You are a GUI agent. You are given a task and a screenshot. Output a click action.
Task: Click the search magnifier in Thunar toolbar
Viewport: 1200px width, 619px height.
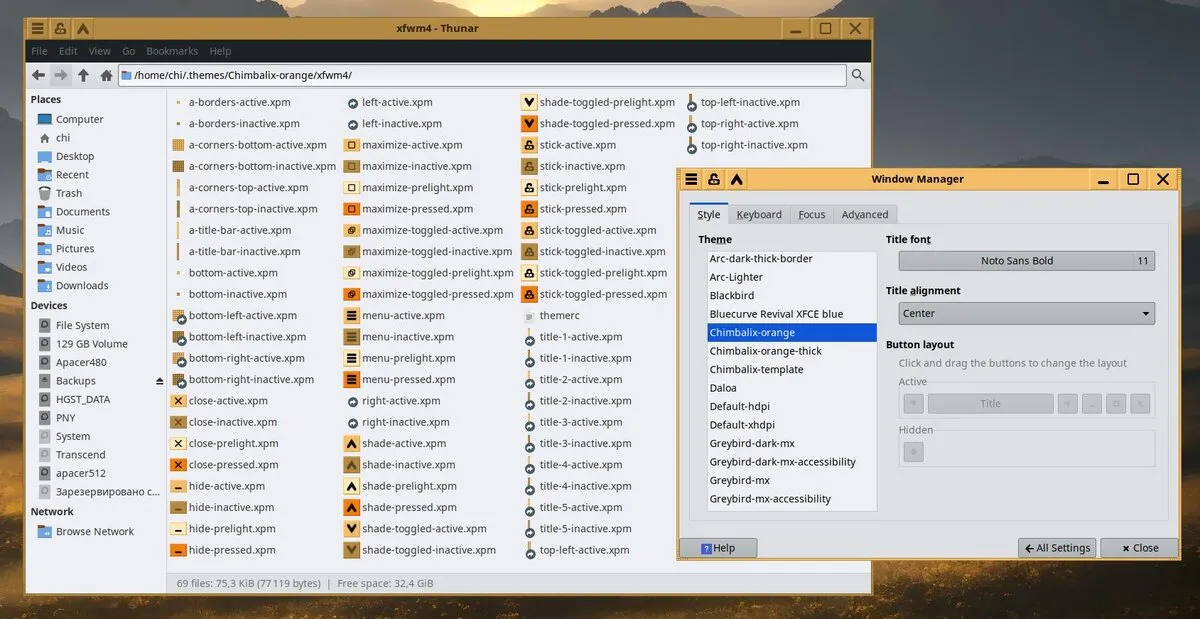(858, 75)
